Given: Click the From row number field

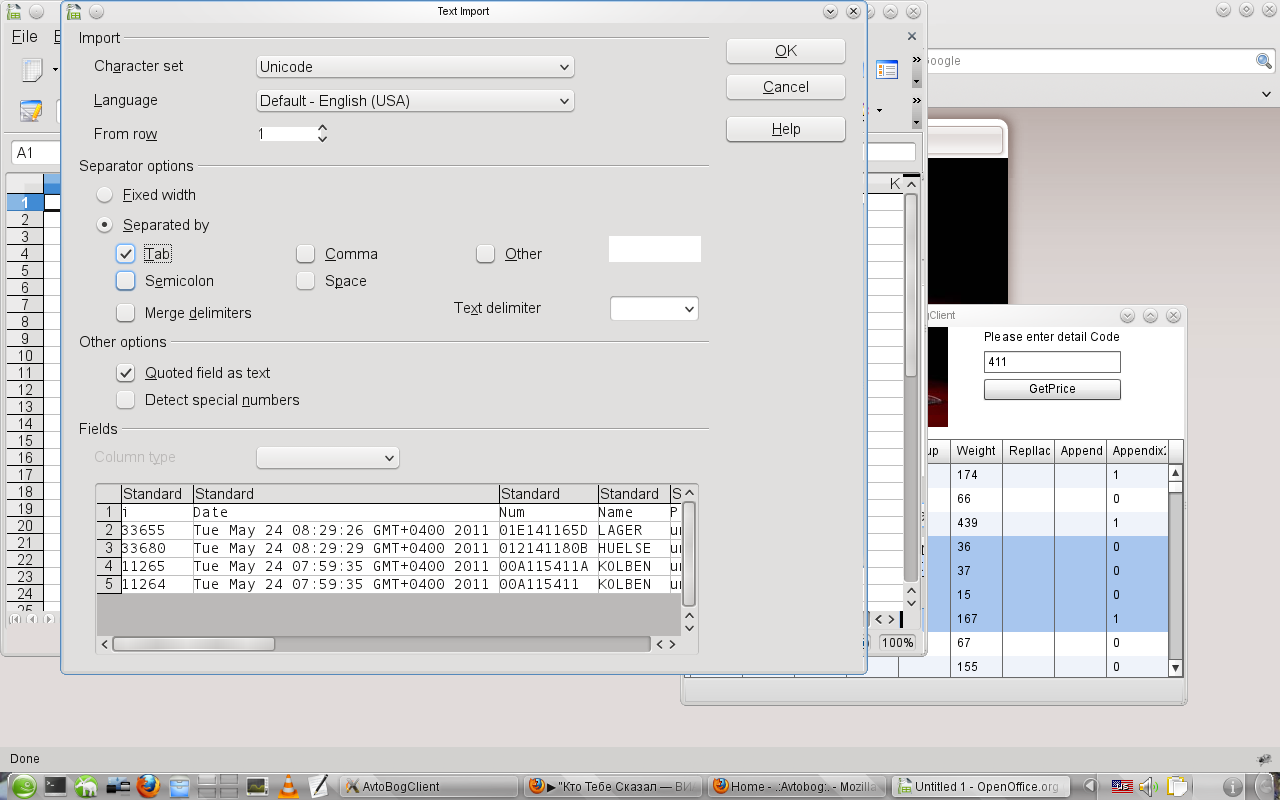Looking at the screenshot, I should pos(286,134).
